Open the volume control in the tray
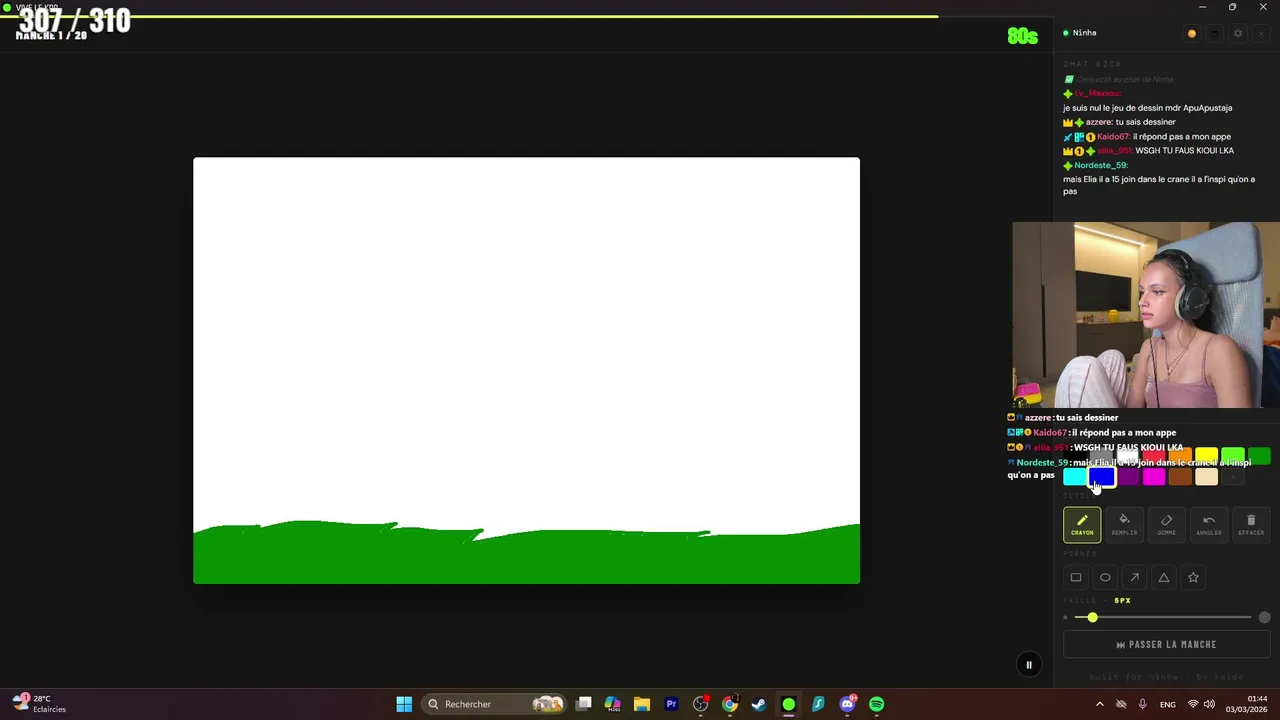Screen dimensions: 1280x720 pyautogui.click(x=1209, y=704)
